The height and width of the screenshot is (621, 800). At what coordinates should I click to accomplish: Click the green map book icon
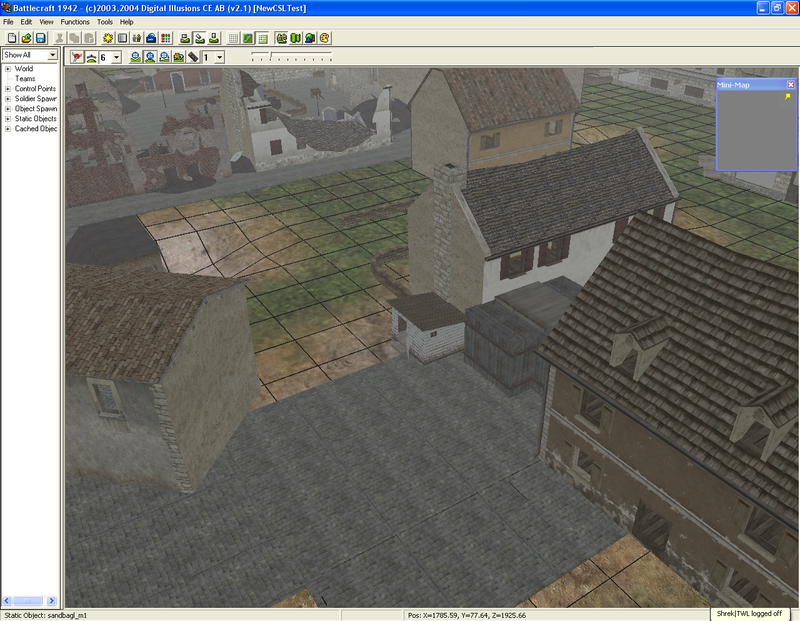click(x=295, y=38)
